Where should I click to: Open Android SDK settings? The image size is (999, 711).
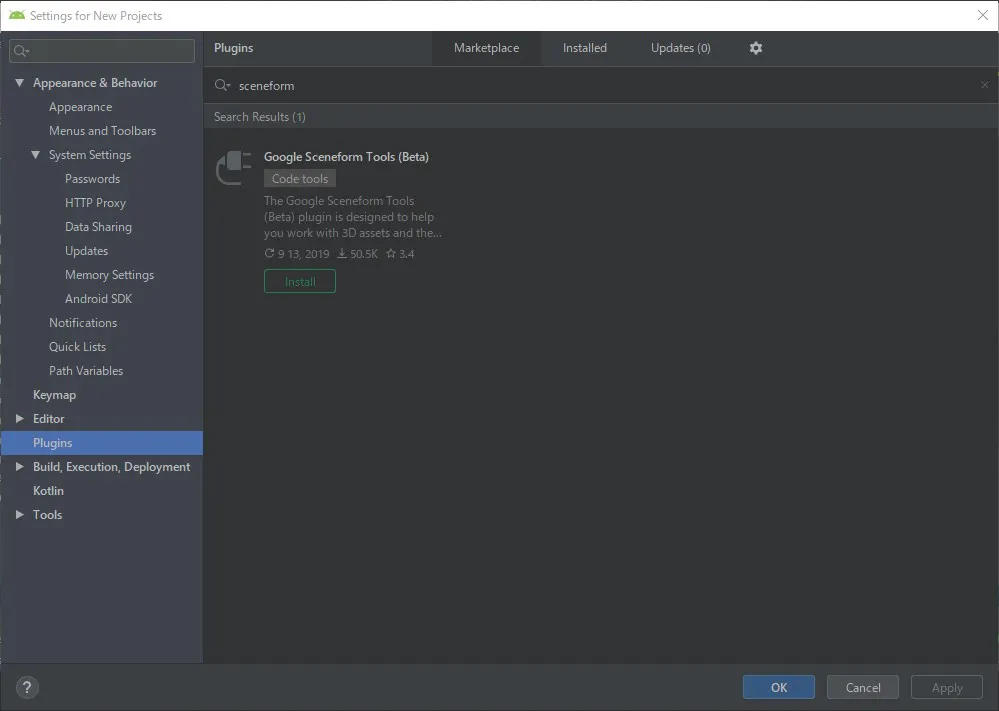pyautogui.click(x=98, y=299)
